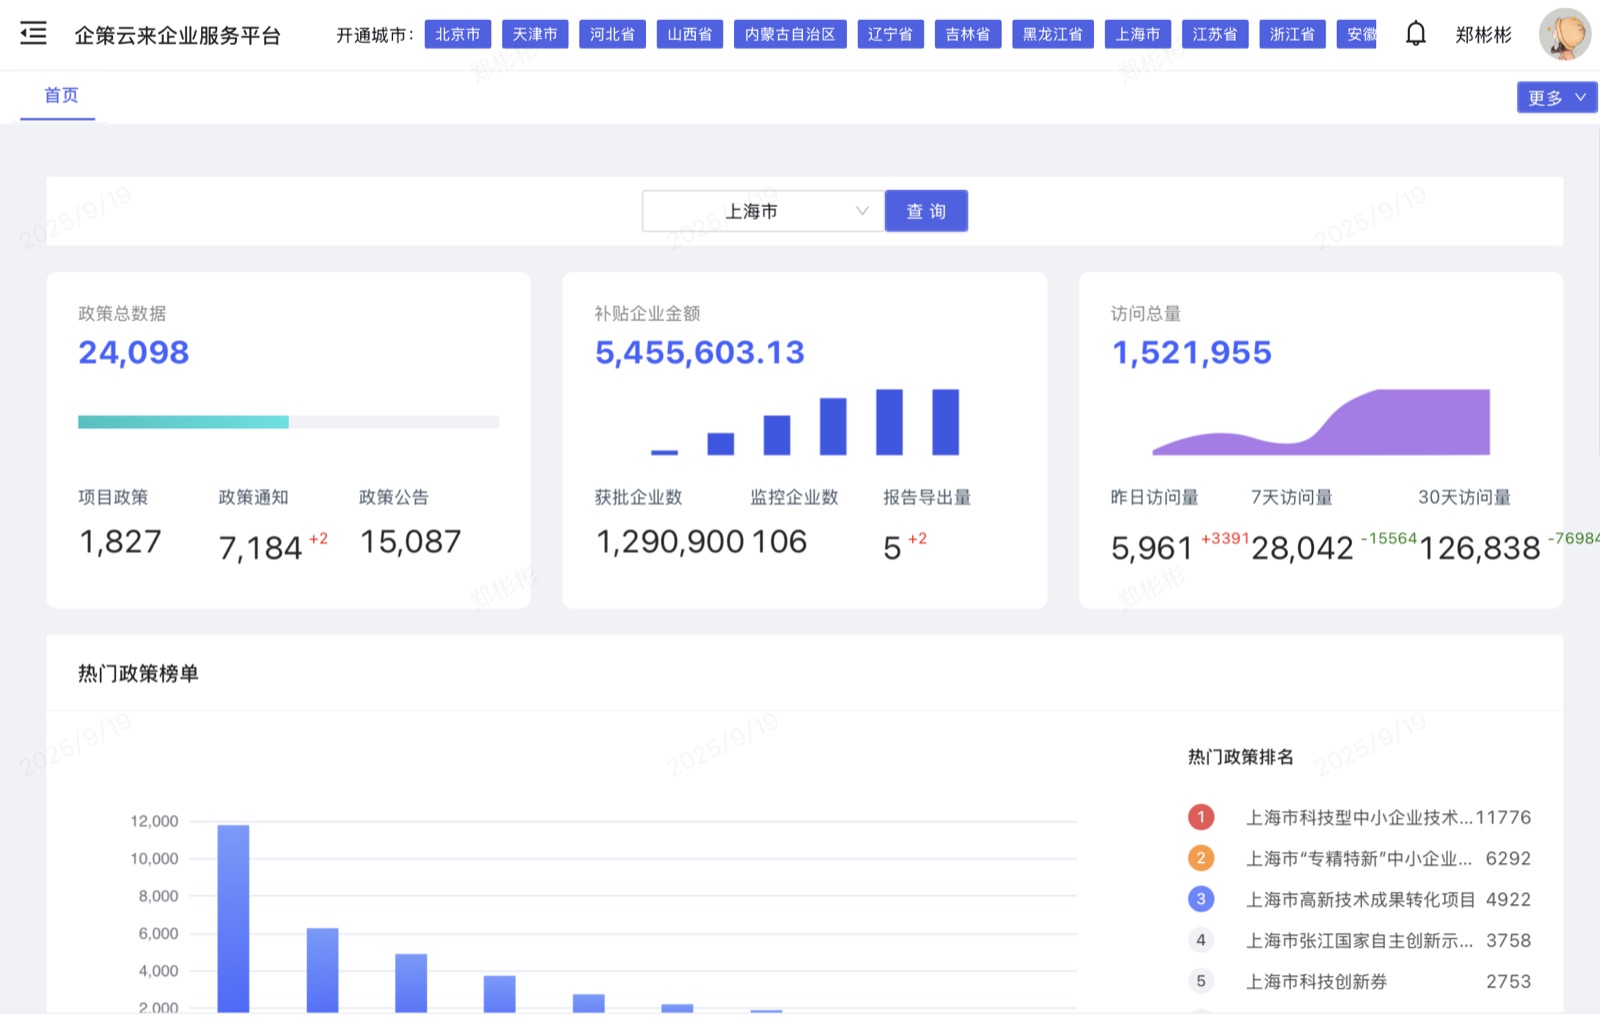Select 江苏省 province tag
Viewport: 1600px width, 1023px height.
(1215, 34)
